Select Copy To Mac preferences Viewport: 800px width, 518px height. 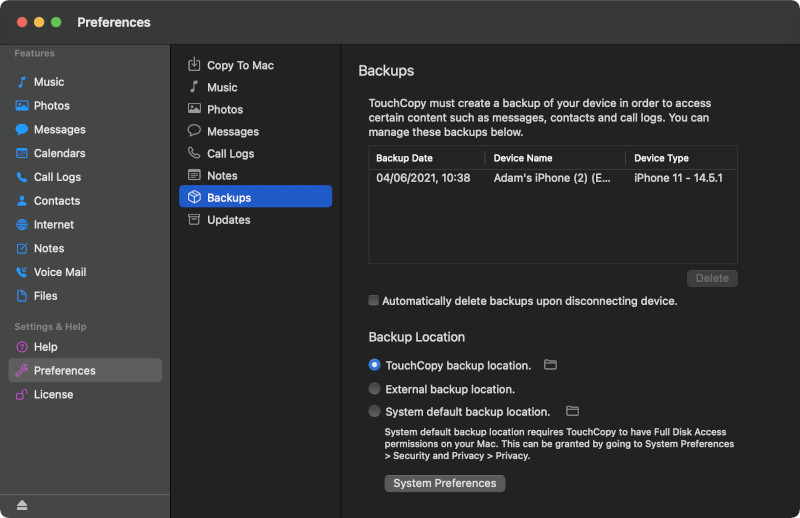click(256, 65)
